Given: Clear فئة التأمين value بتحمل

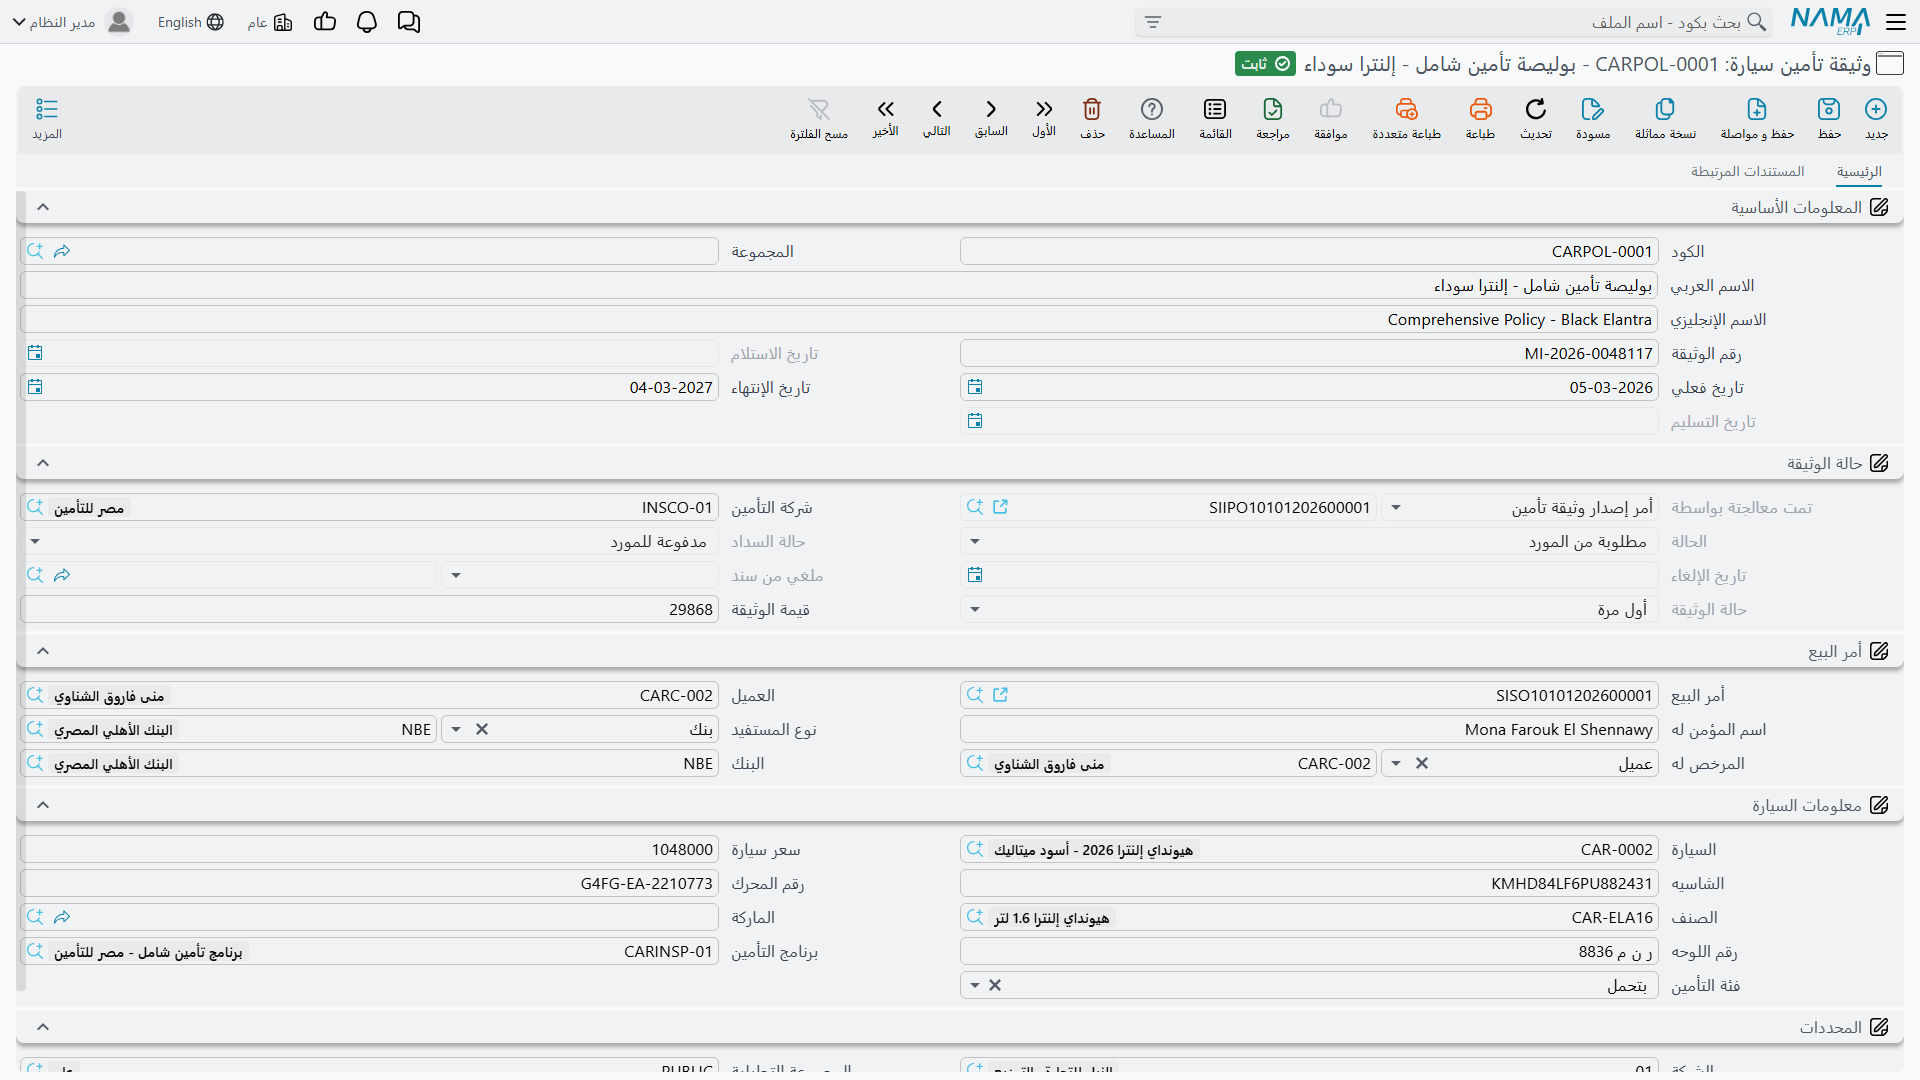Looking at the screenshot, I should tap(995, 986).
